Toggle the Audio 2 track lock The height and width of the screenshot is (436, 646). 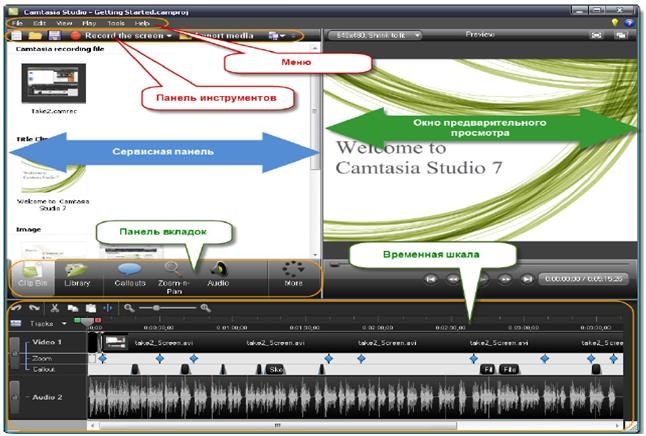(15, 397)
